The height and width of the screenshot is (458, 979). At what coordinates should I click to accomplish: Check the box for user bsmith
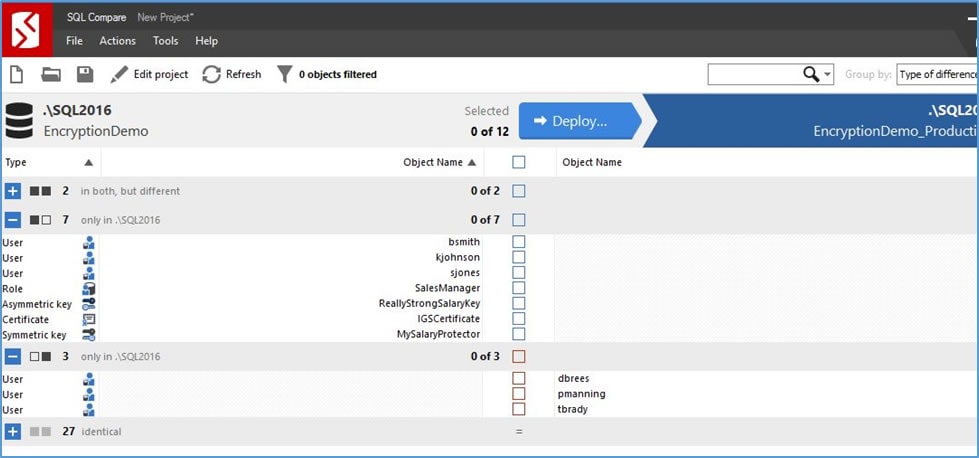coord(518,242)
